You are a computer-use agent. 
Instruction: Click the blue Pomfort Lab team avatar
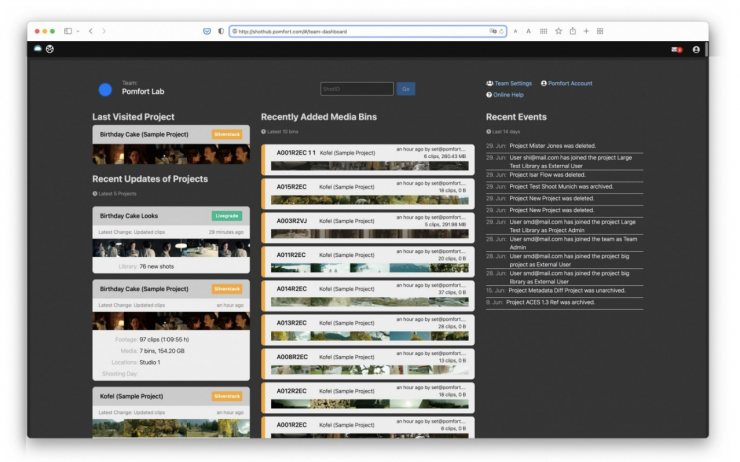click(105, 89)
